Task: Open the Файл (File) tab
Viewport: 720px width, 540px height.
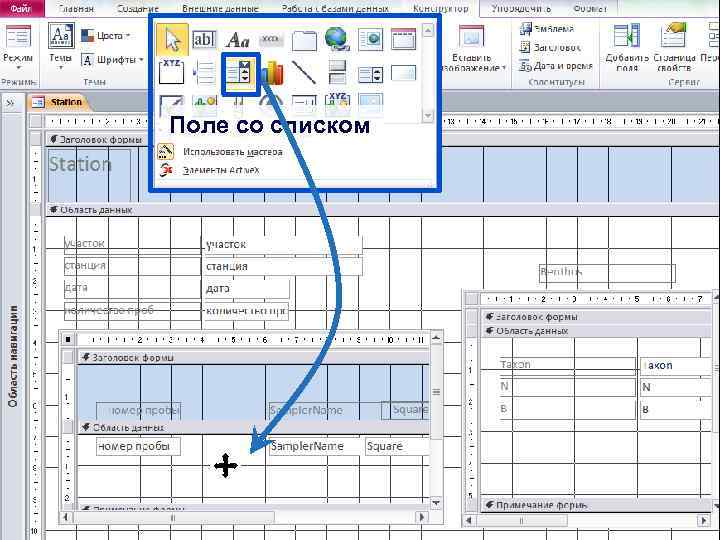Action: click(x=21, y=8)
